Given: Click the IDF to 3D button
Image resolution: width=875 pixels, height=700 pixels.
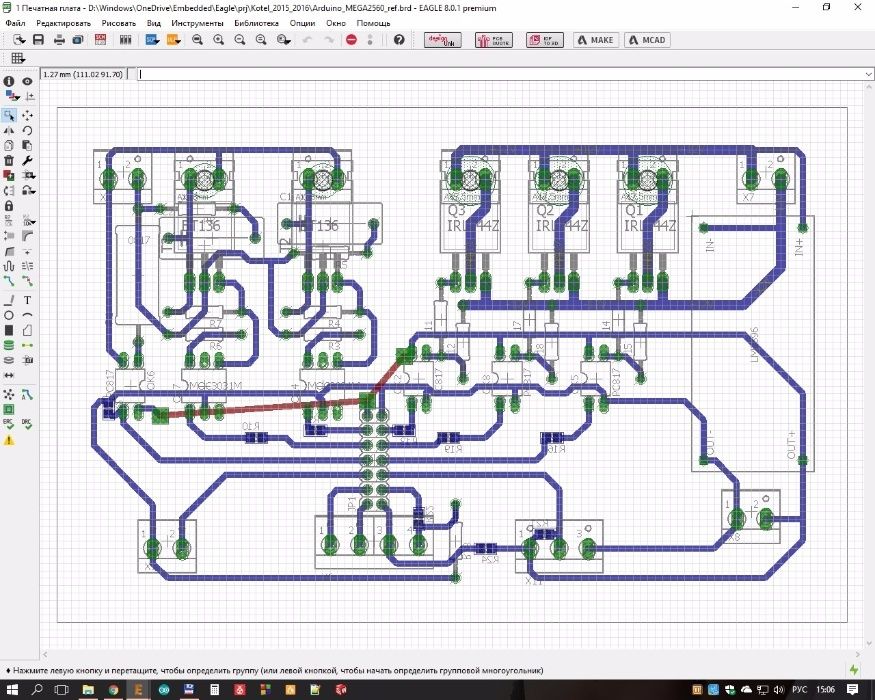Looking at the screenshot, I should point(545,40).
